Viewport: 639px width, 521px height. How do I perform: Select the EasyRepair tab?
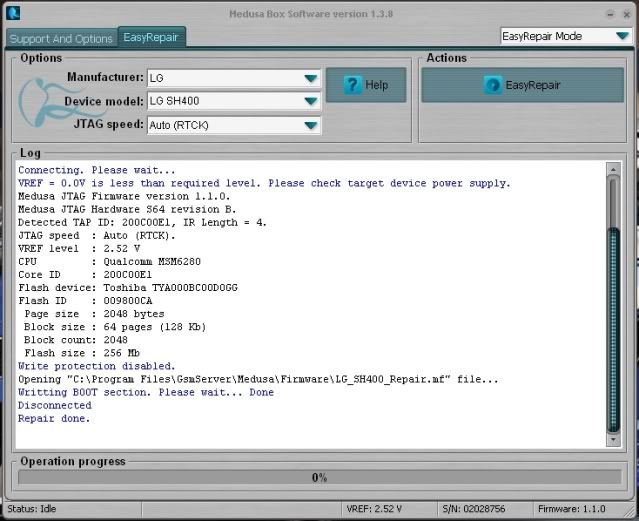click(x=152, y=37)
